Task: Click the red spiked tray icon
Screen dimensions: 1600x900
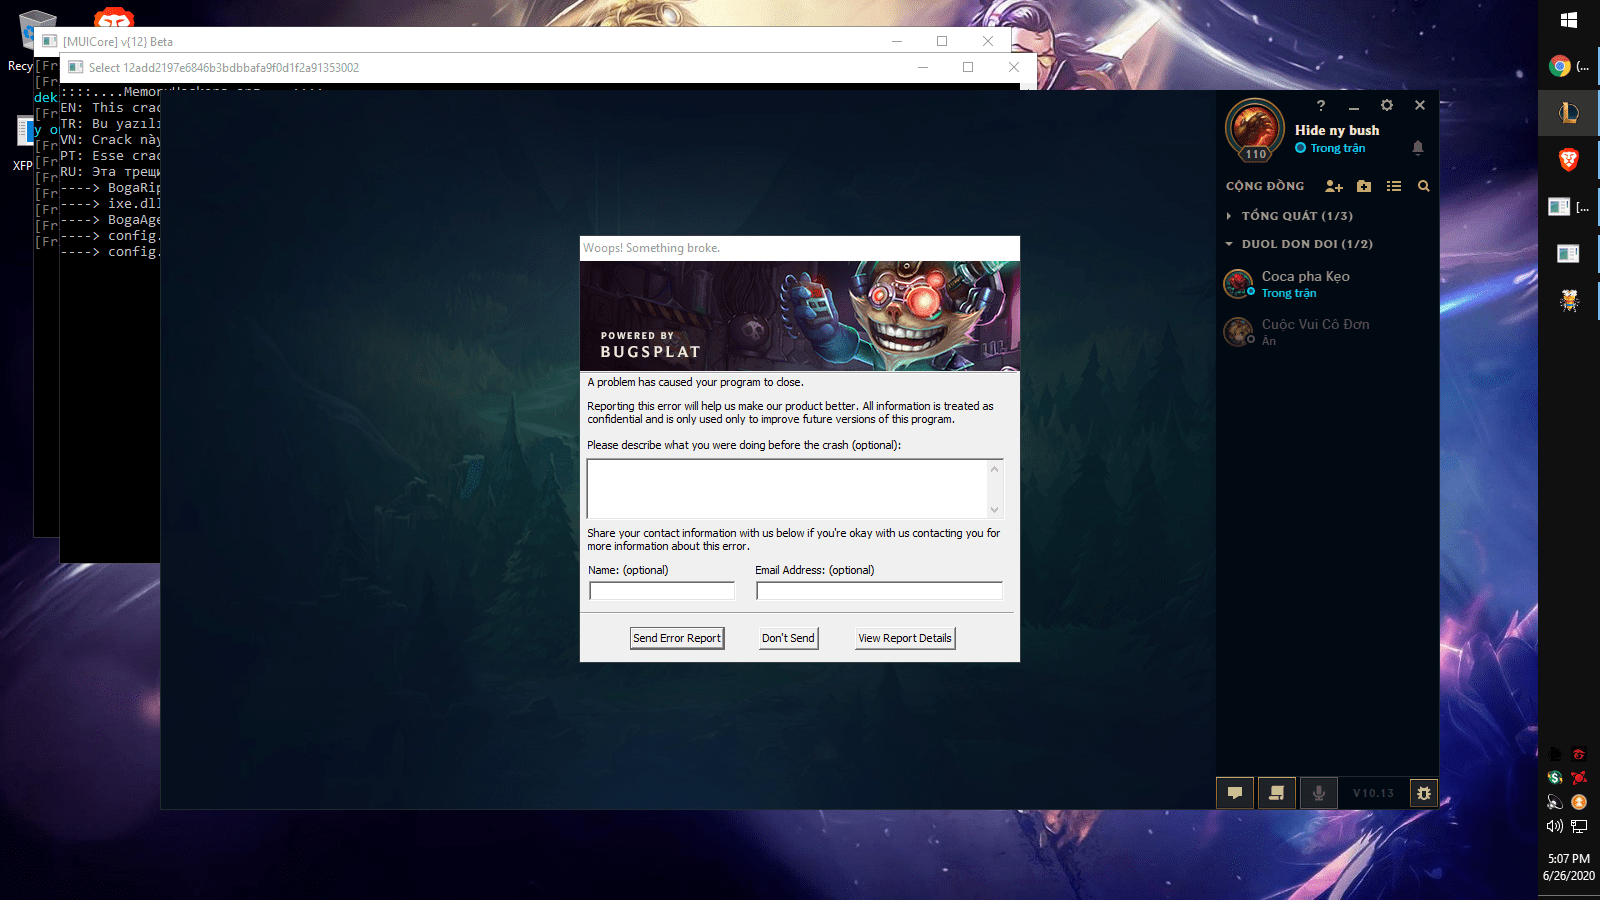Action: pos(1579,777)
